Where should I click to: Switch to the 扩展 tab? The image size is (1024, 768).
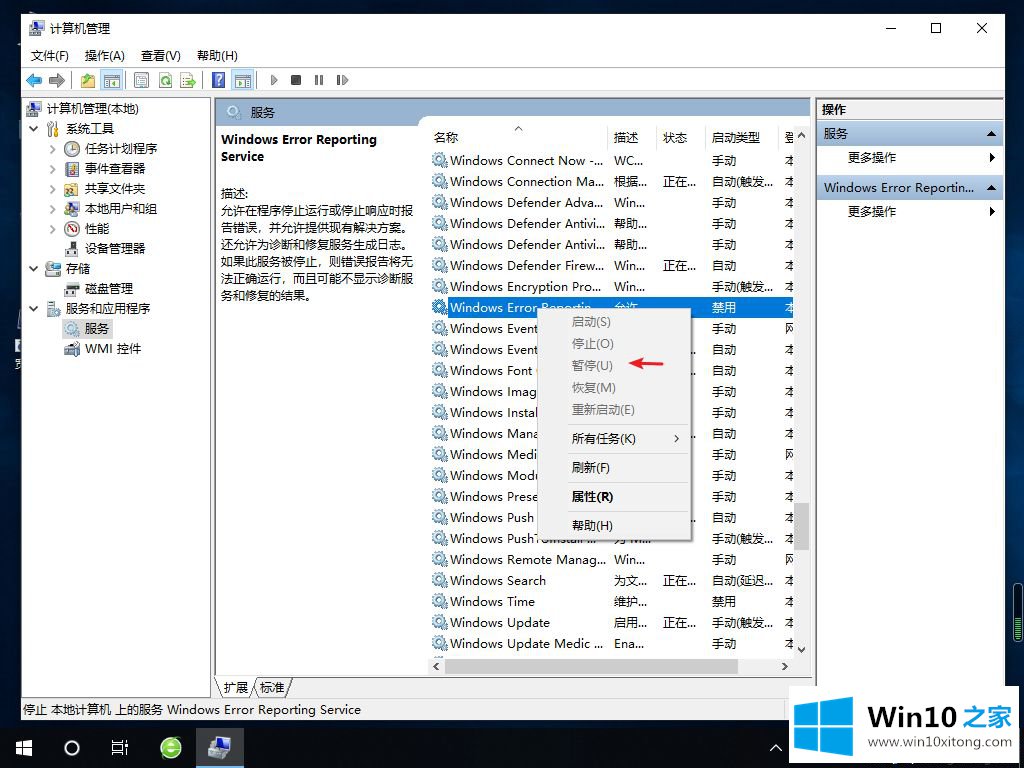pyautogui.click(x=235, y=687)
